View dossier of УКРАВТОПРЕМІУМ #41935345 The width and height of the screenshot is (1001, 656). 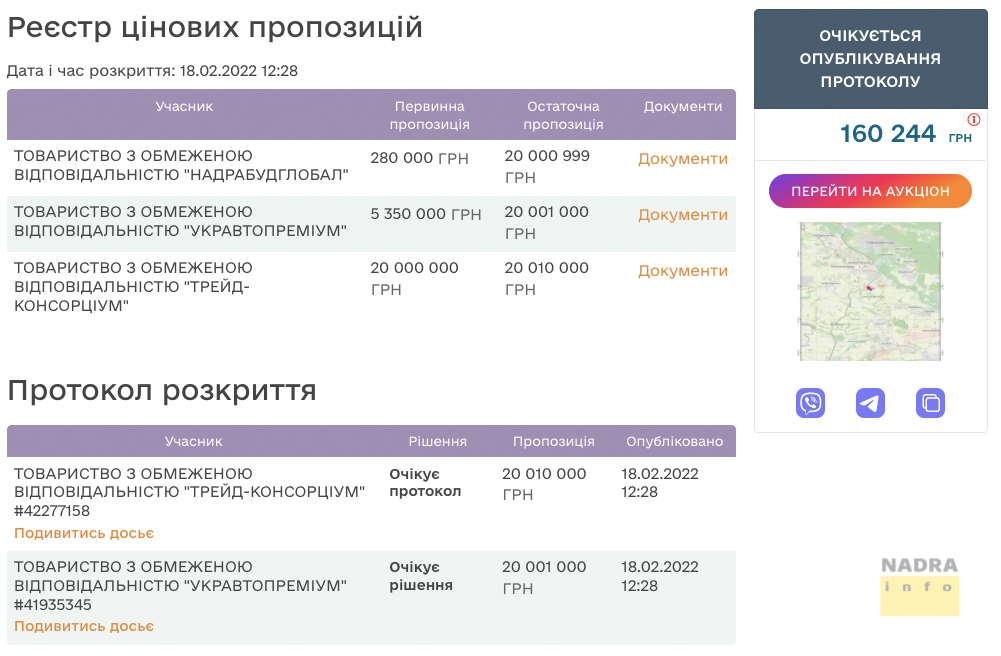(84, 626)
